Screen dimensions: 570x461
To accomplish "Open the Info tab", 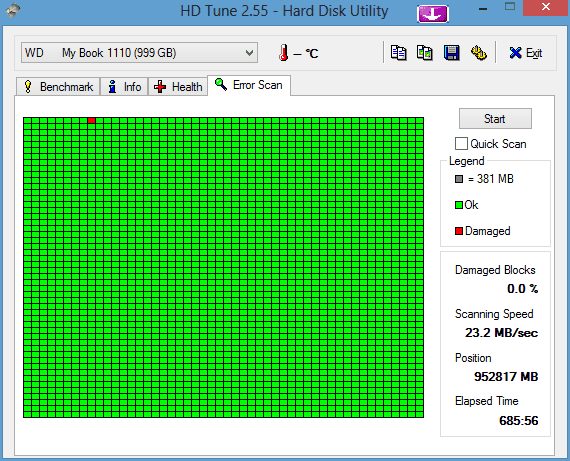I will pyautogui.click(x=124, y=87).
